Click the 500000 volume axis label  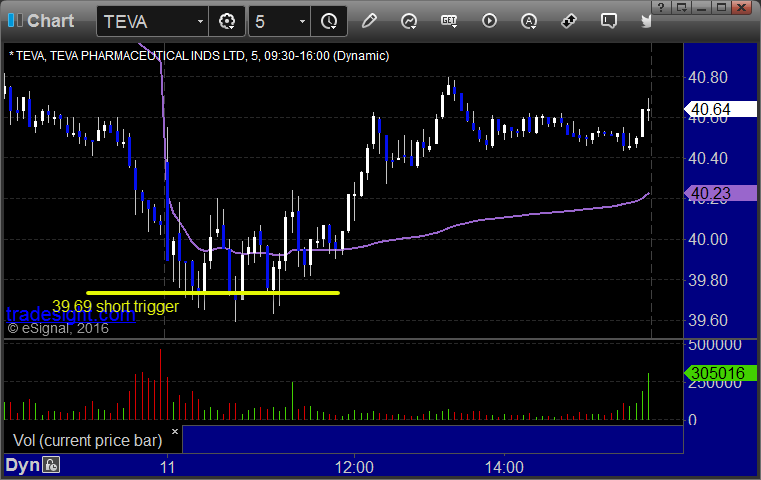[x=715, y=345]
